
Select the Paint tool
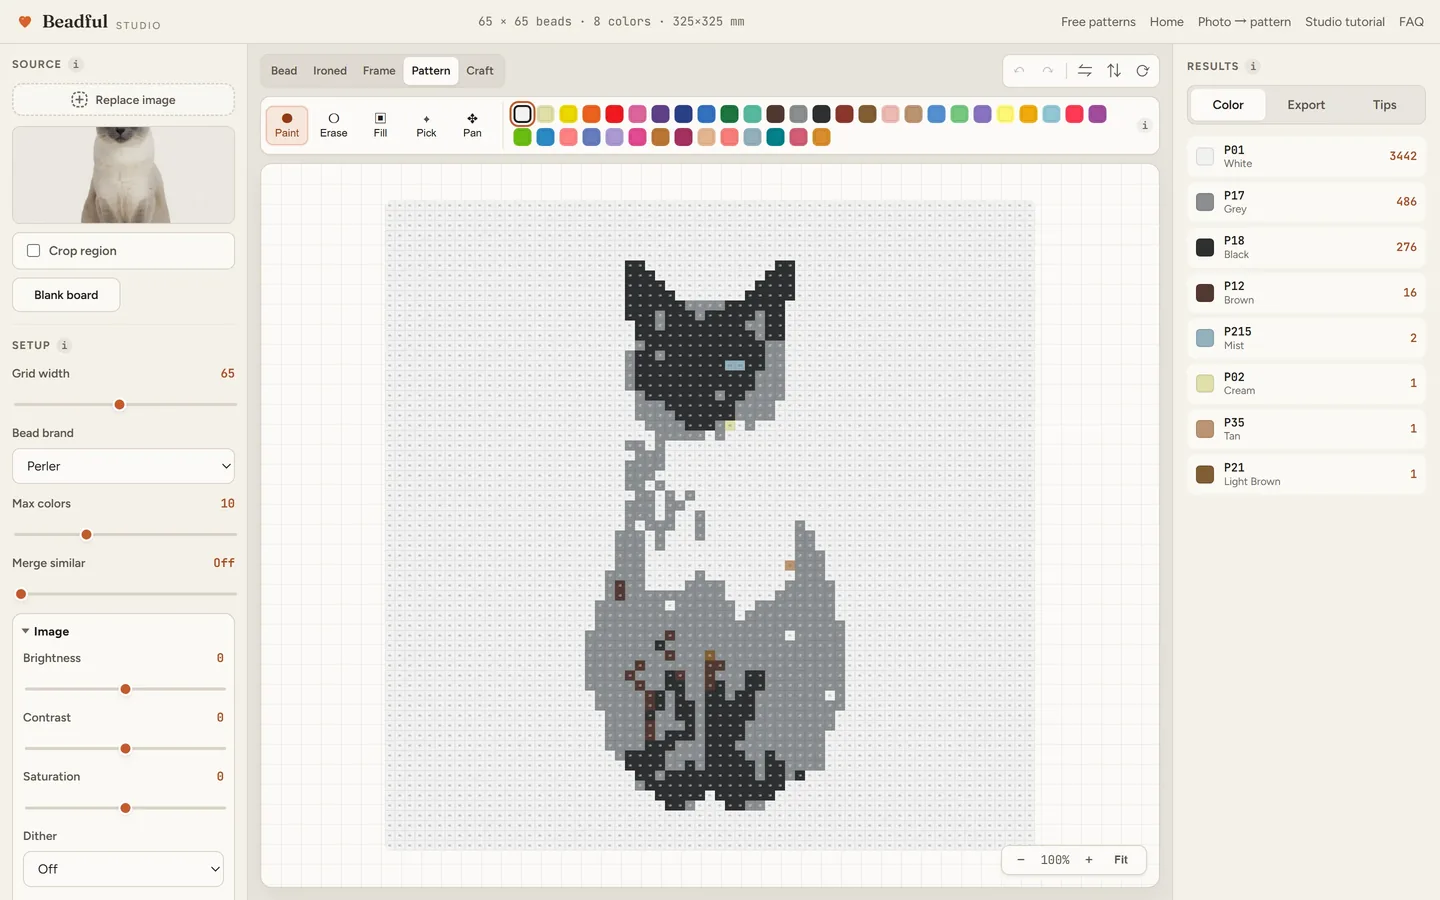click(287, 125)
